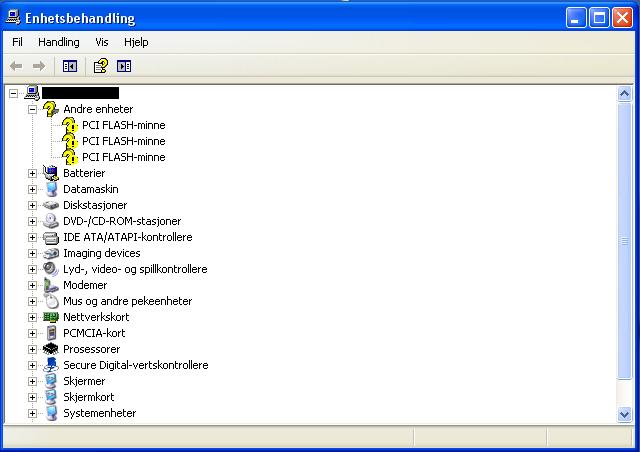Click the Lyd-, video- og spillkontrollere speaker icon
This screenshot has height=452, width=640.
click(x=51, y=269)
